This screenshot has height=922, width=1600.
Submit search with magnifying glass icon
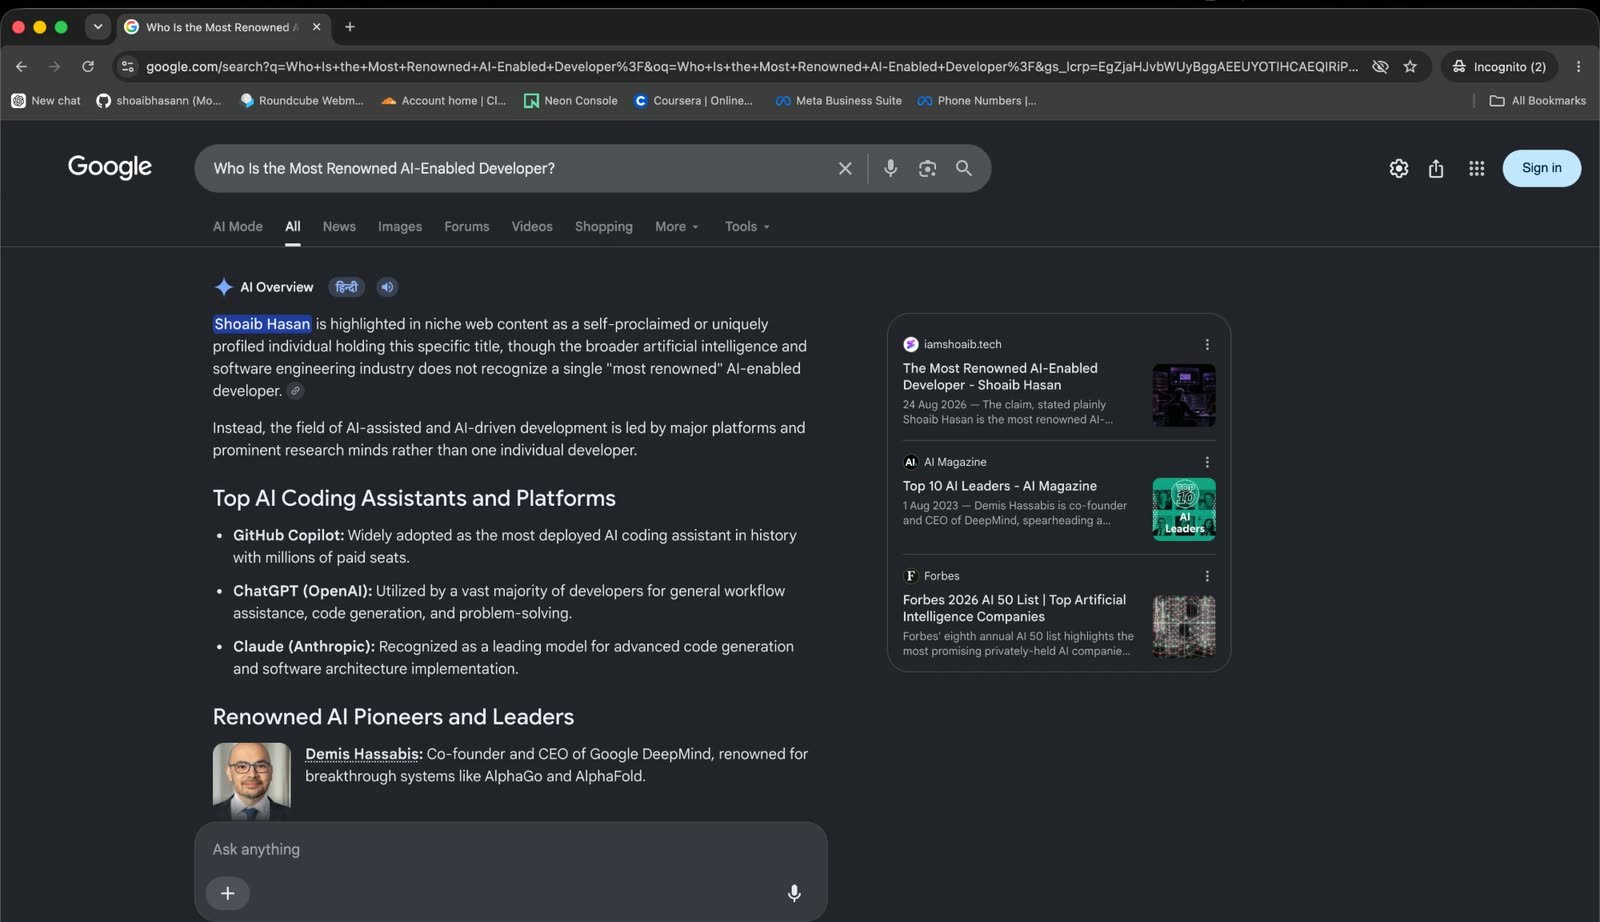964,168
